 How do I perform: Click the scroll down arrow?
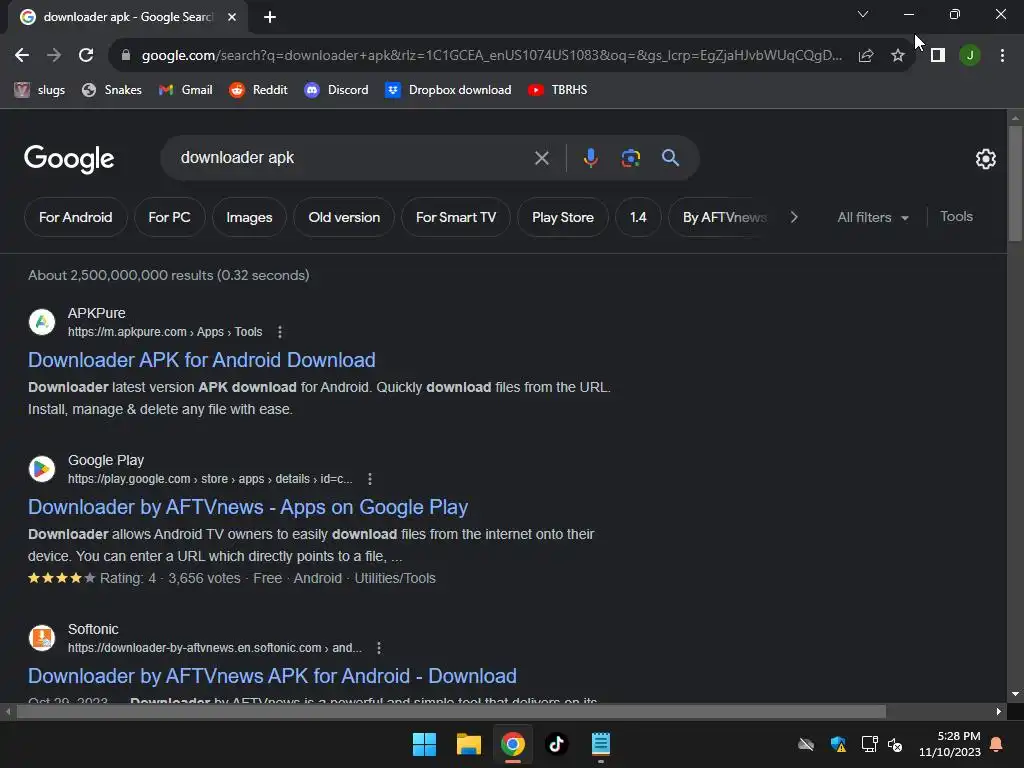pyautogui.click(x=1015, y=694)
